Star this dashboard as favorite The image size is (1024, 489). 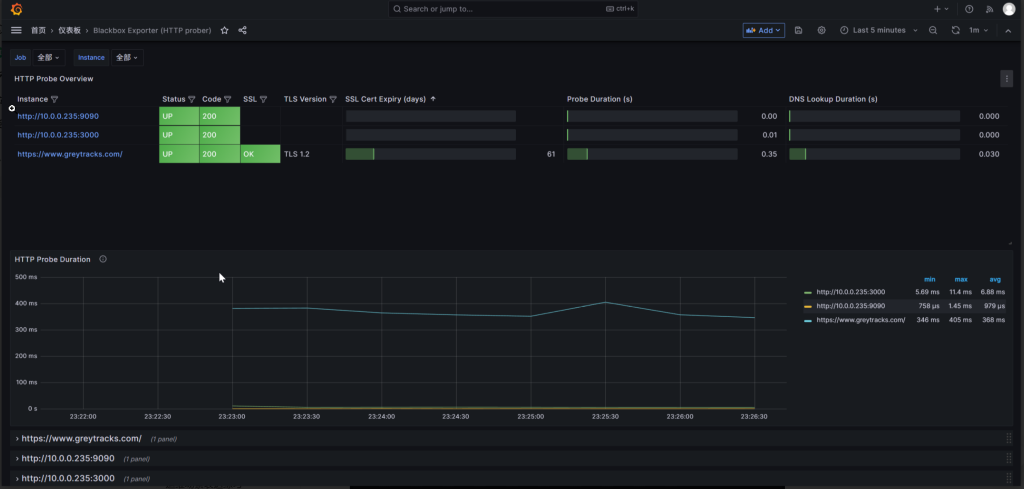(x=225, y=31)
